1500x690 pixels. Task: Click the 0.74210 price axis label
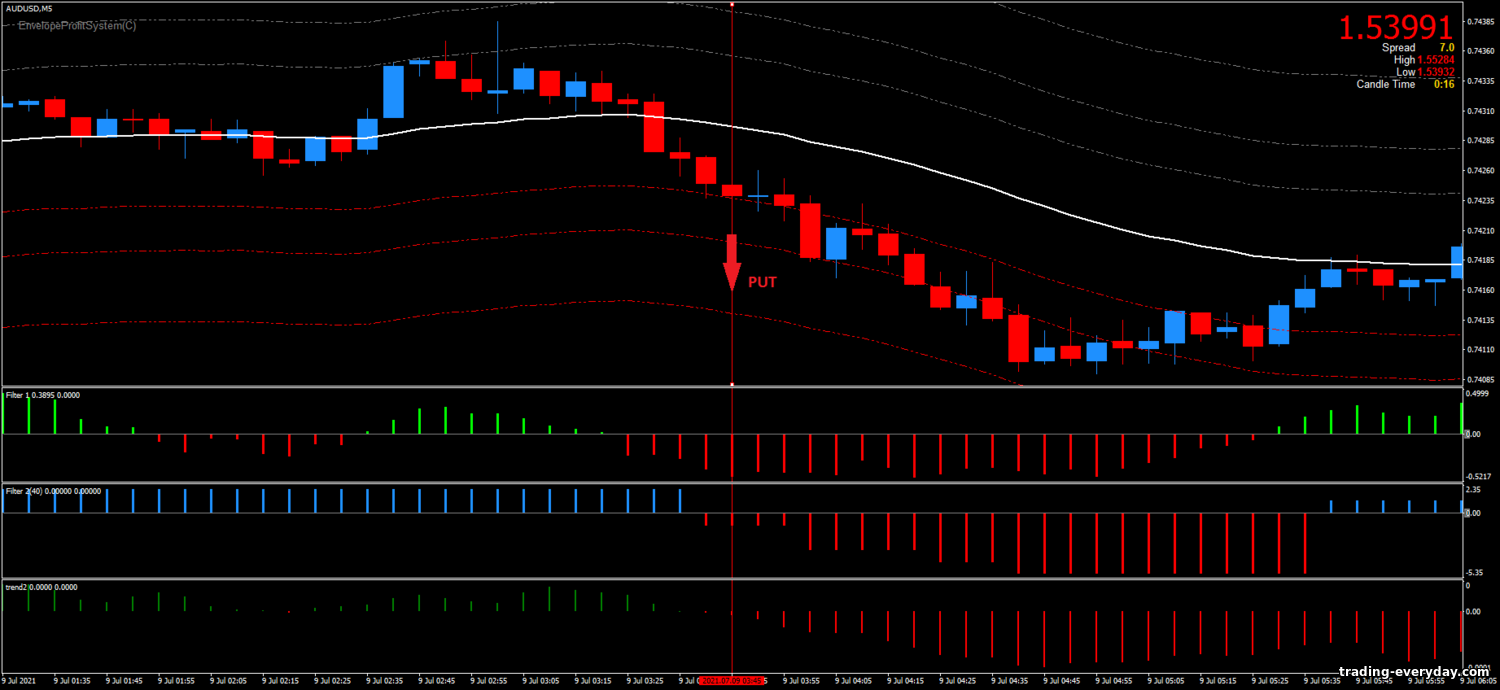click(x=1481, y=230)
